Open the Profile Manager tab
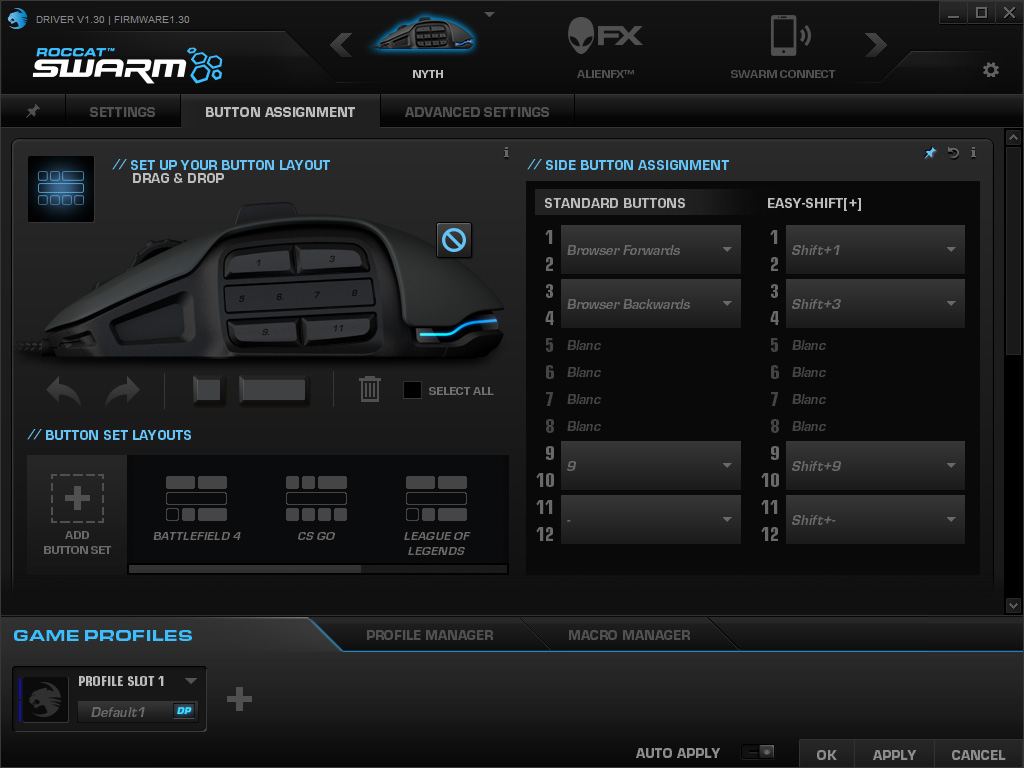Image resolution: width=1024 pixels, height=768 pixels. (x=430, y=635)
